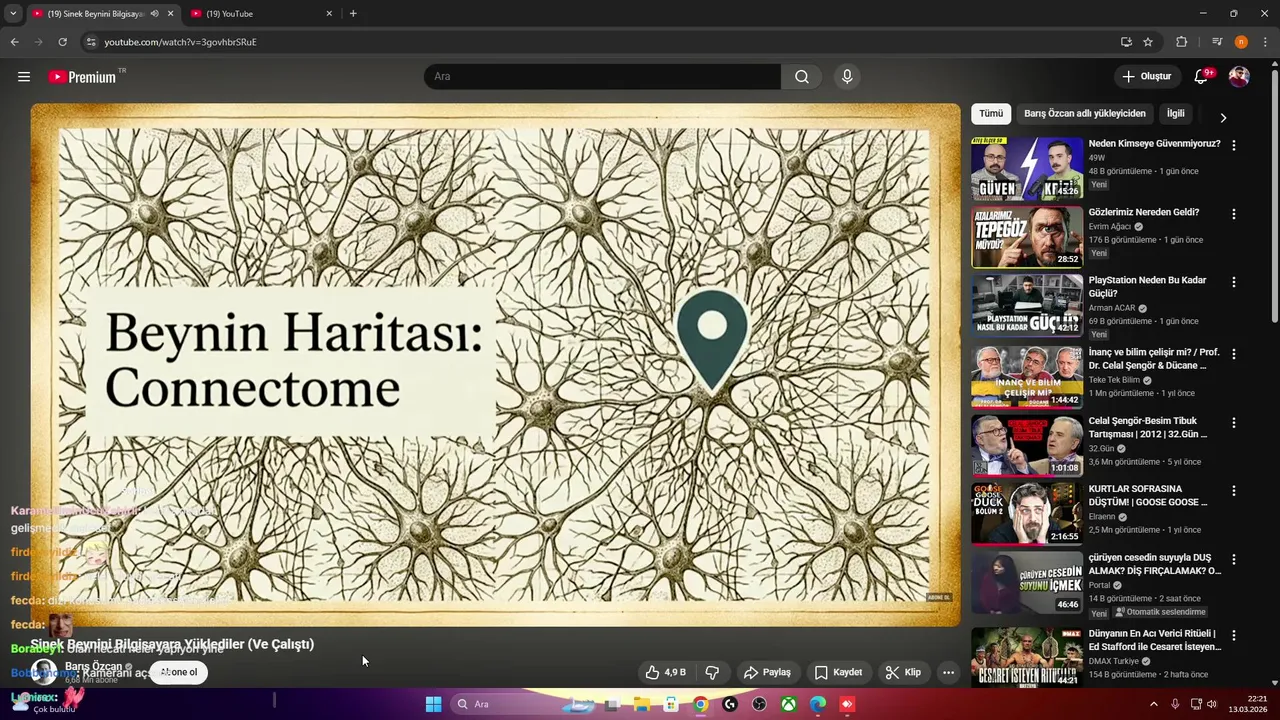The height and width of the screenshot is (720, 1280).
Task: Select the 'Tümü' filter chip
Action: [x=991, y=114]
